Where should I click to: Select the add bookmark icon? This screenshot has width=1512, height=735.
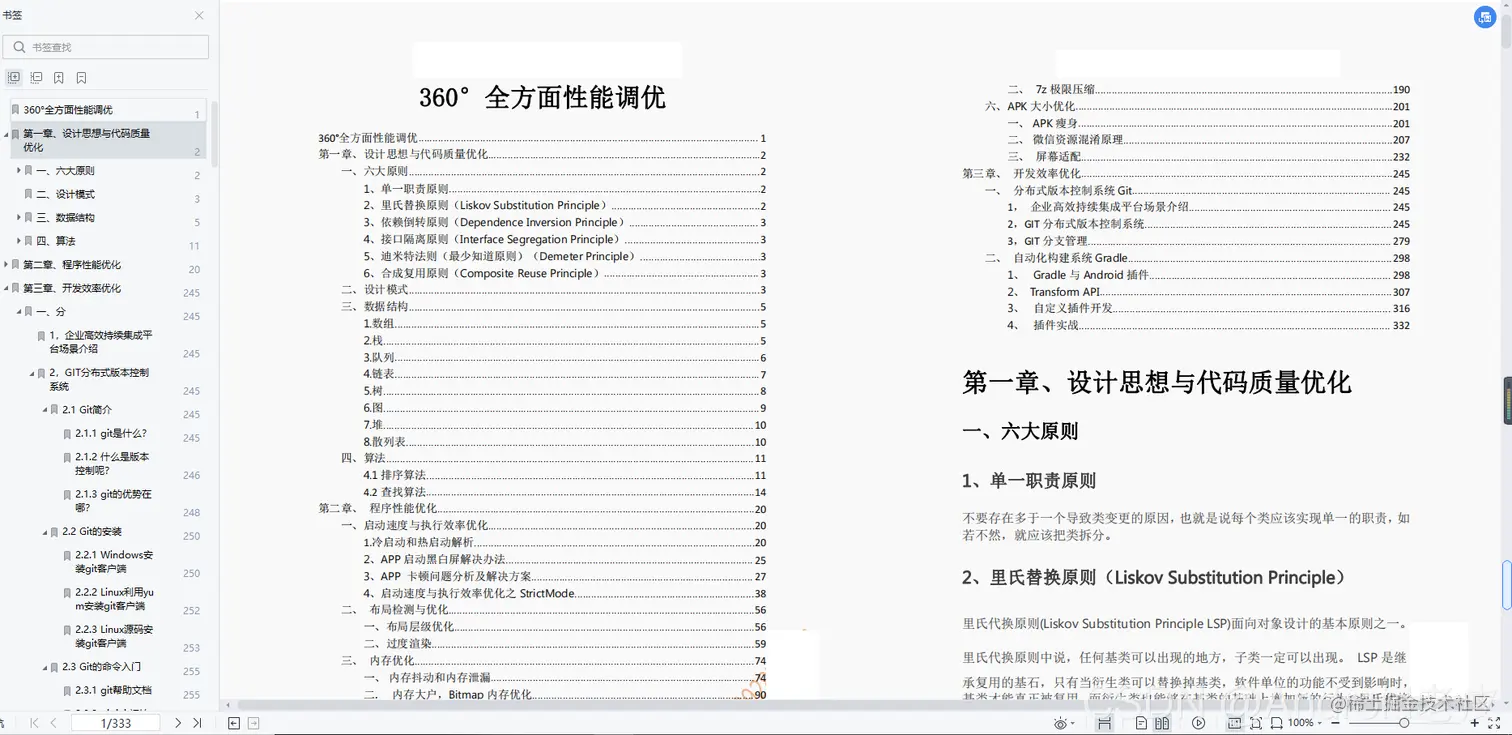(x=59, y=77)
